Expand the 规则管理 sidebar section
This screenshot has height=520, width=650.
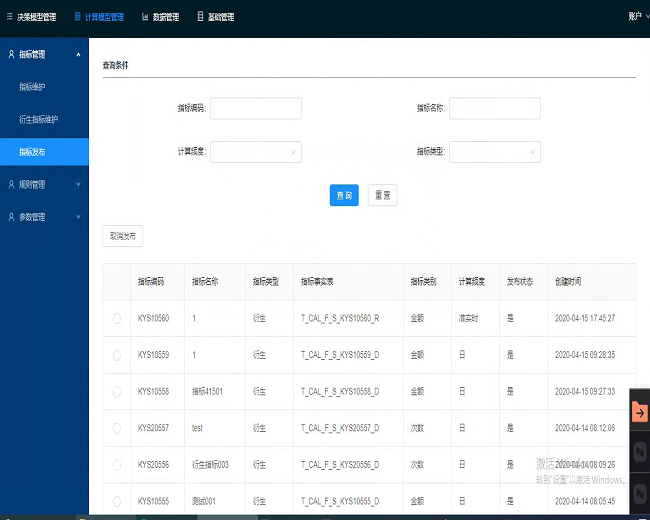click(x=44, y=184)
